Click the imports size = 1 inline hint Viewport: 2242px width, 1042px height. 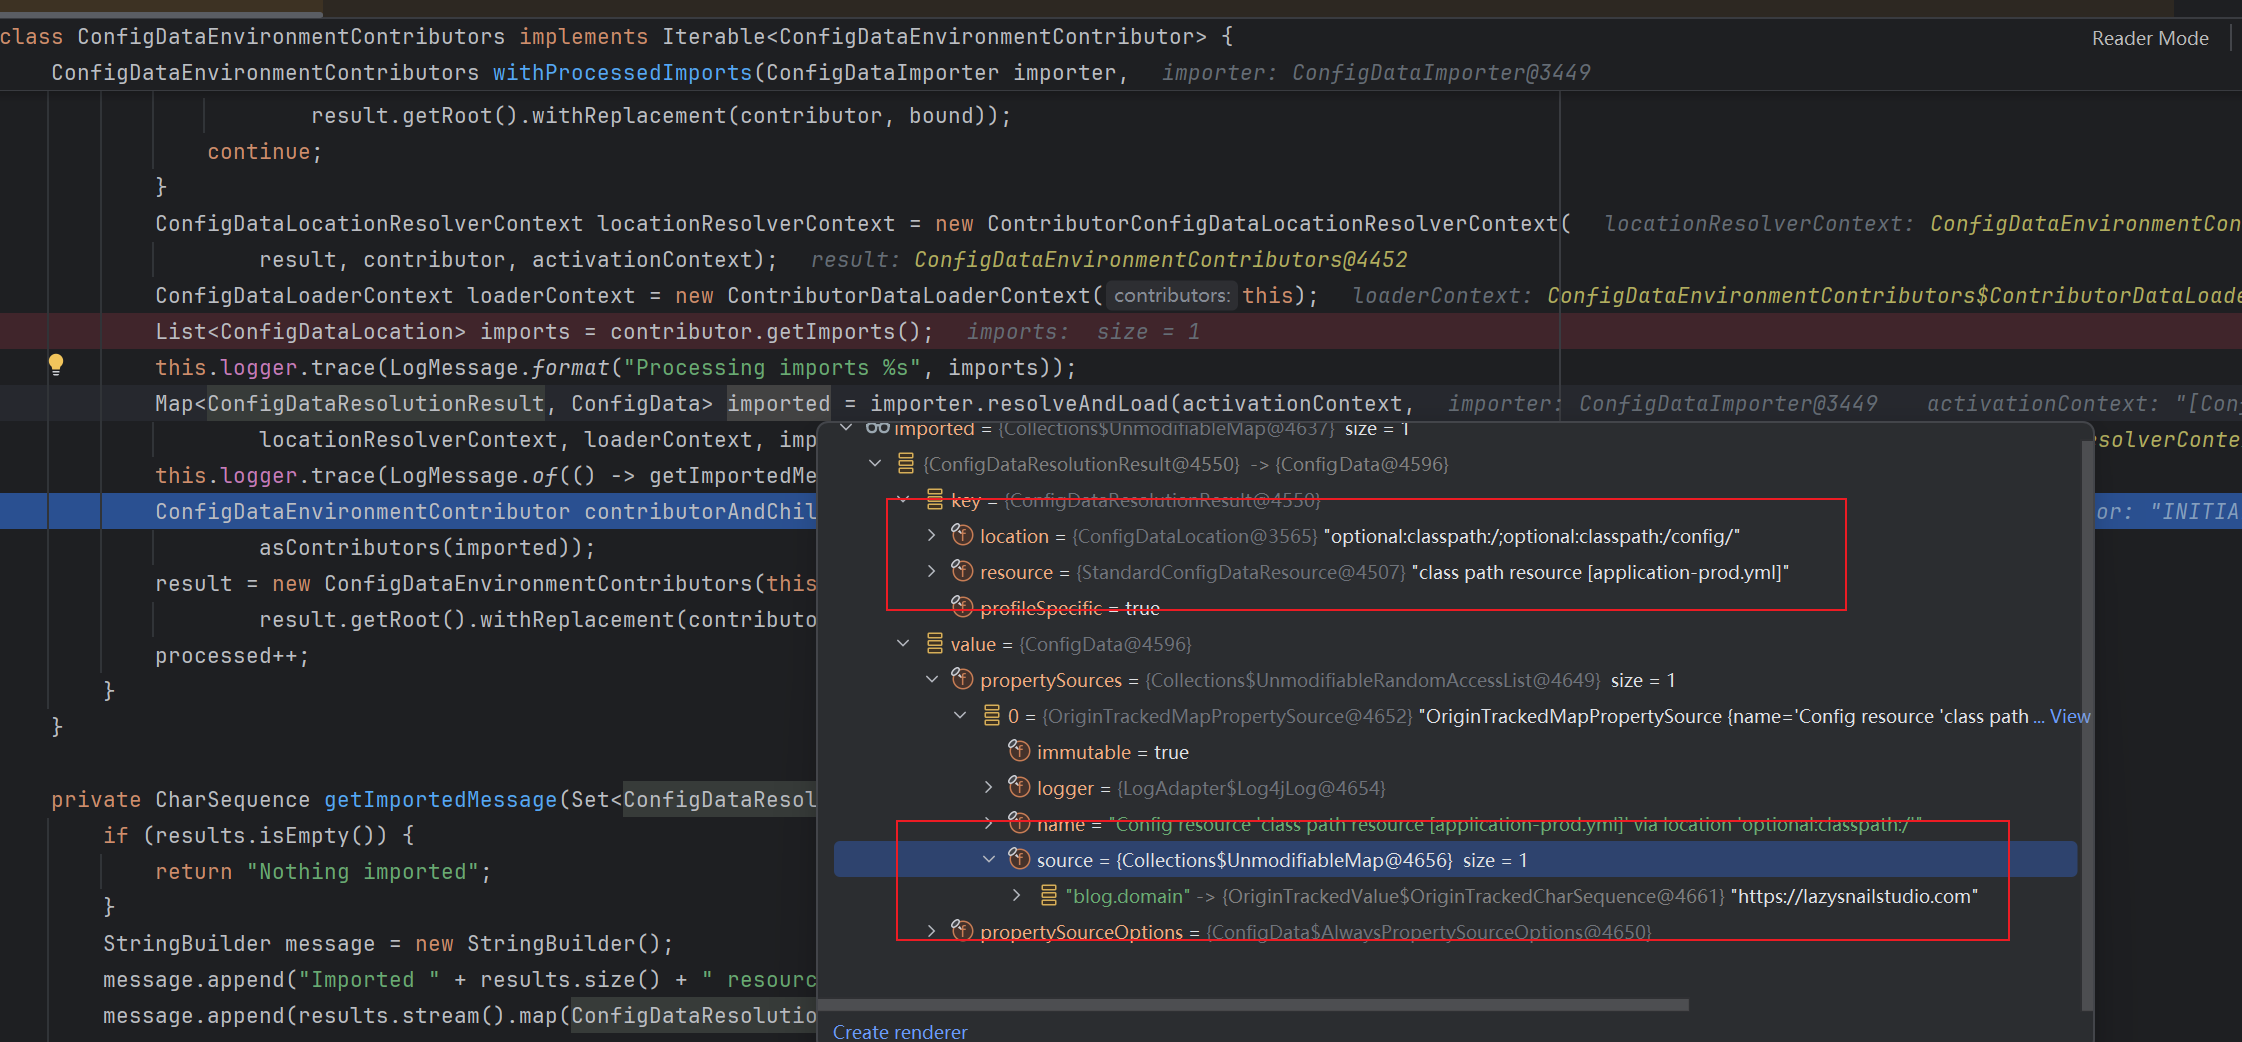[x=1083, y=331]
